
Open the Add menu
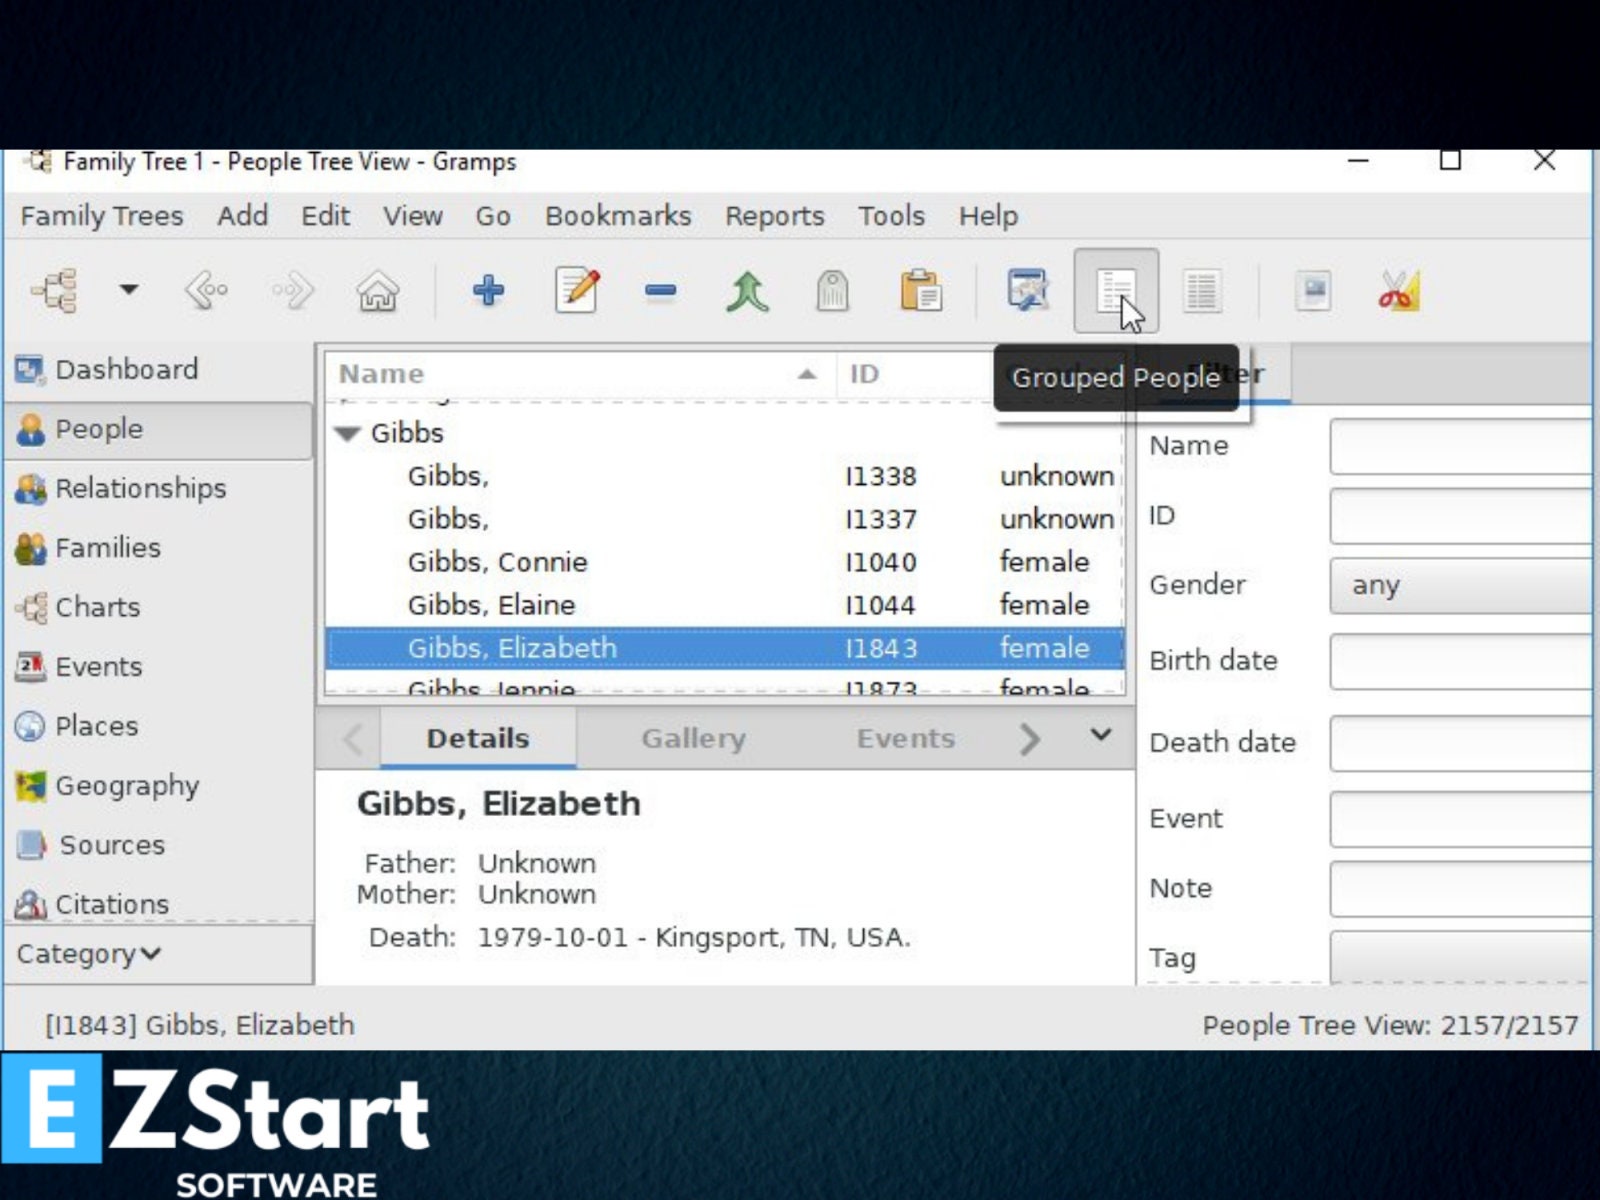point(243,216)
